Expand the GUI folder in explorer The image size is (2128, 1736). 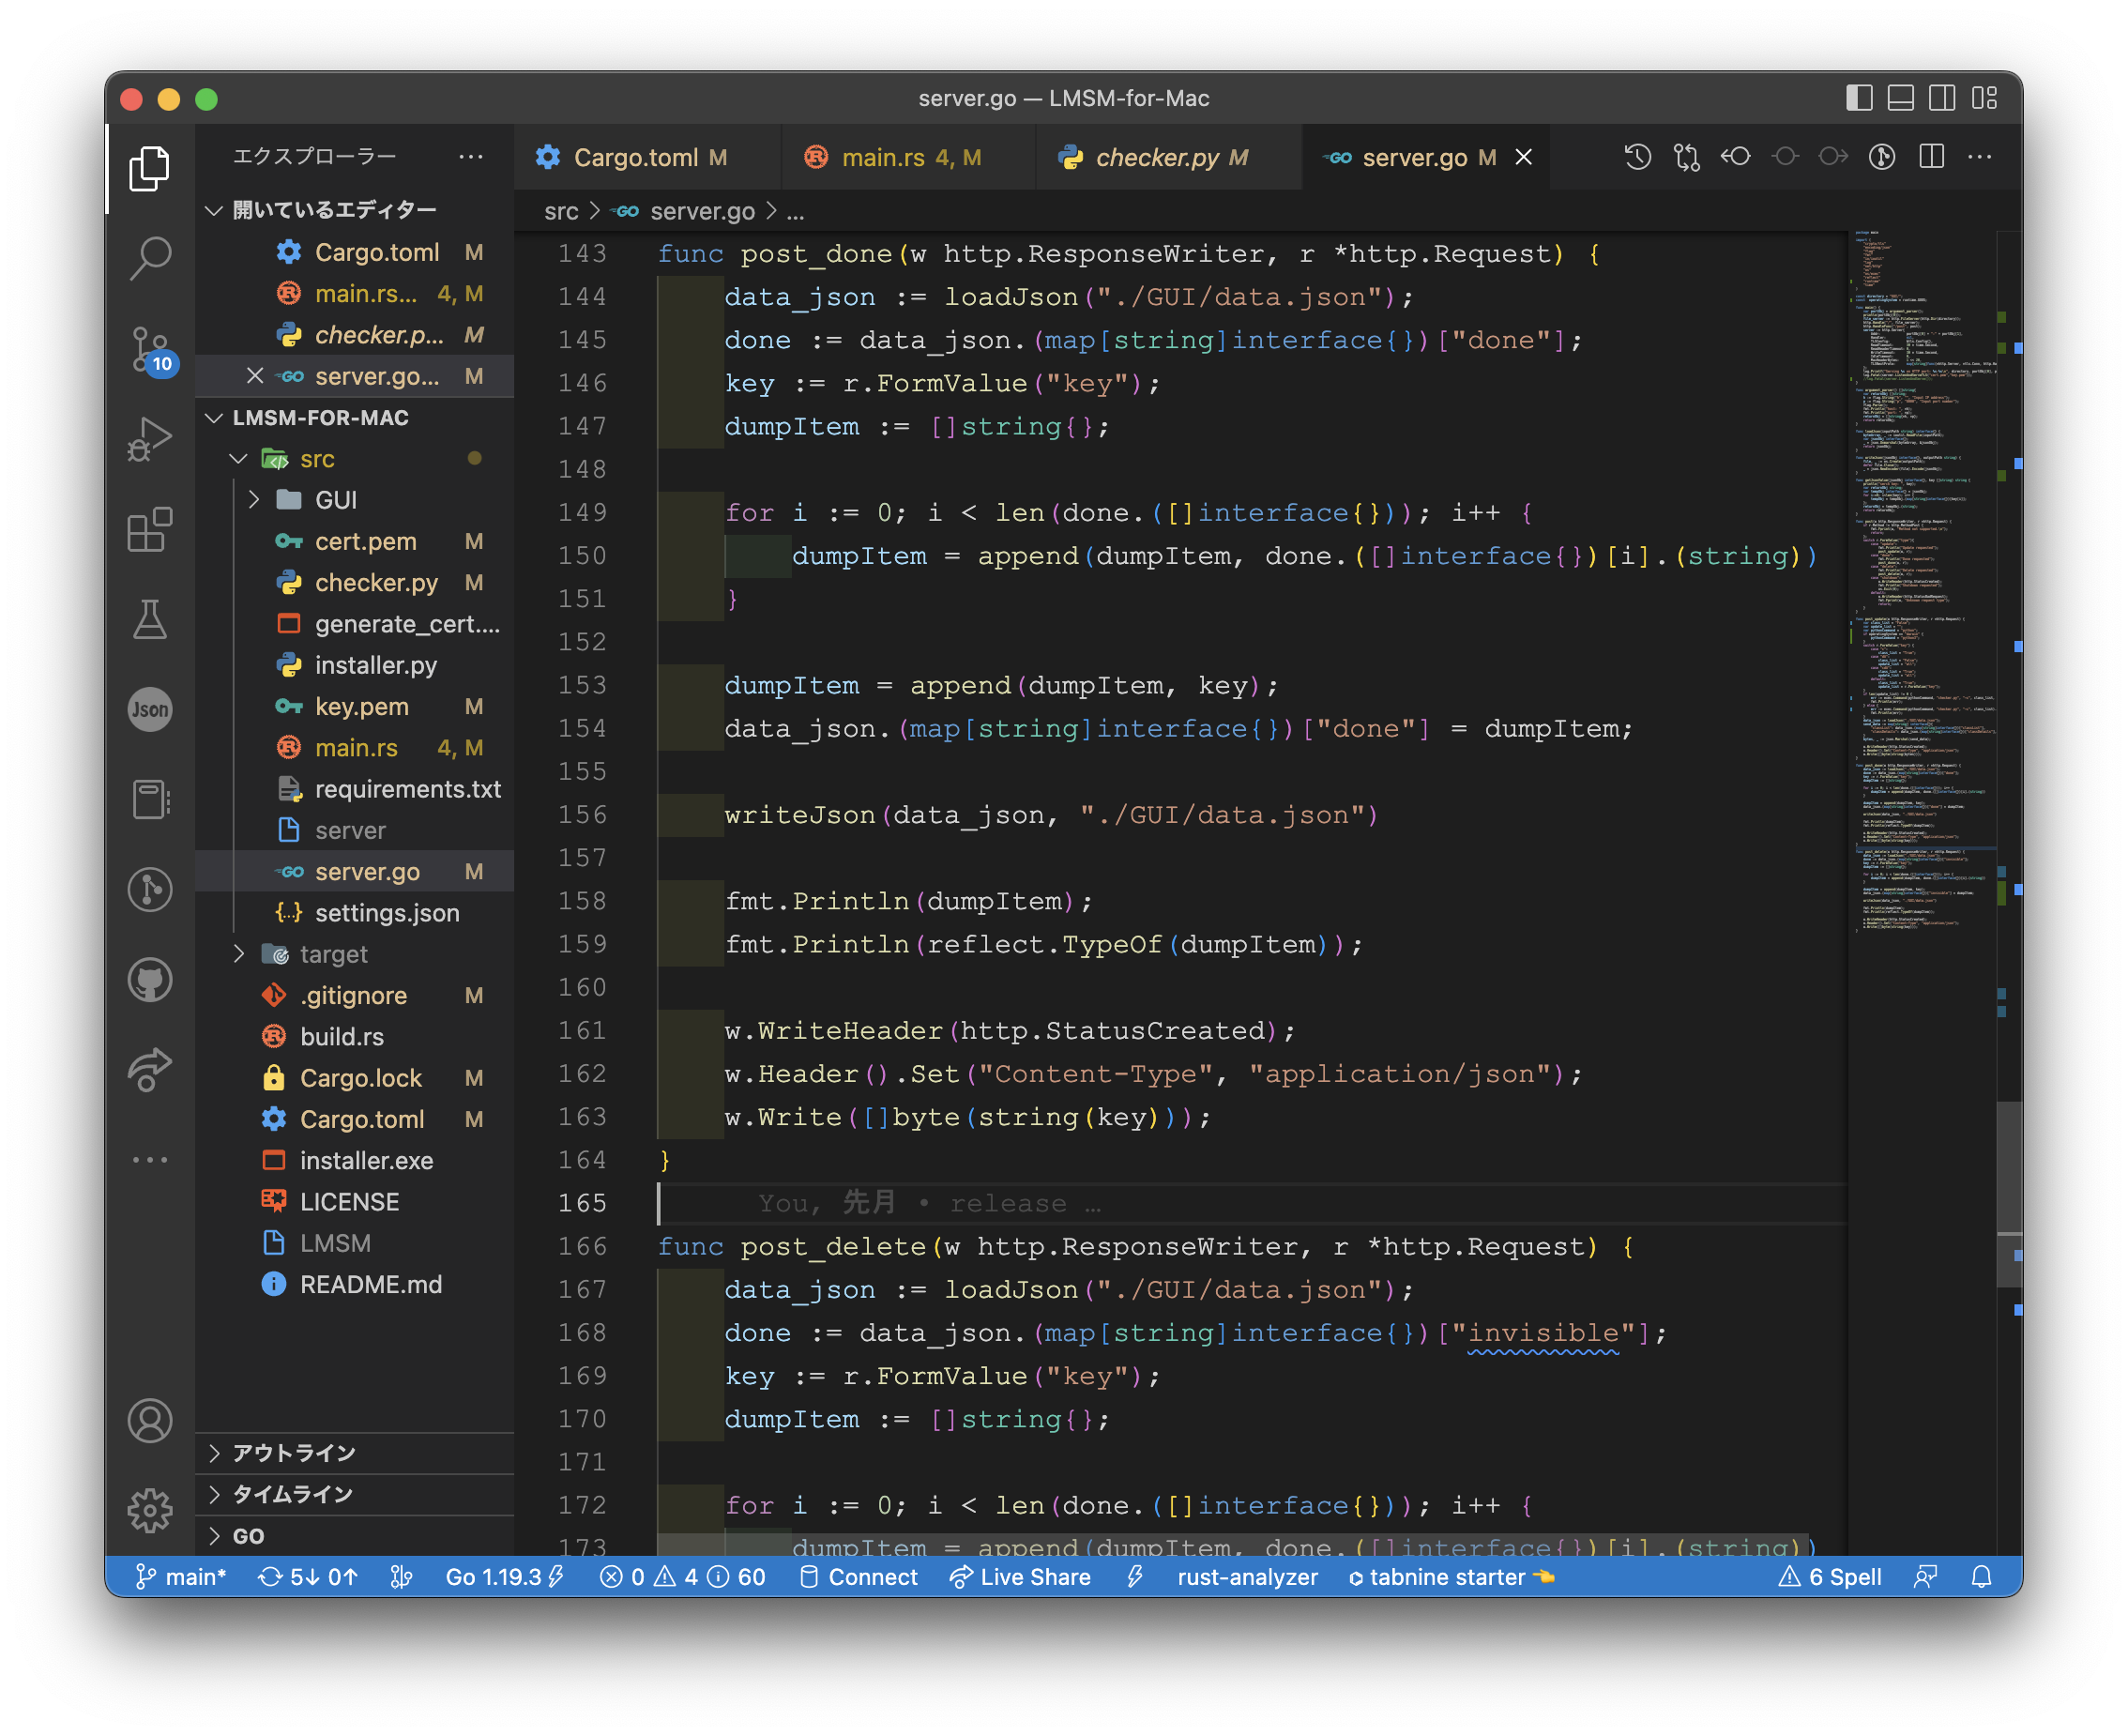335,500
